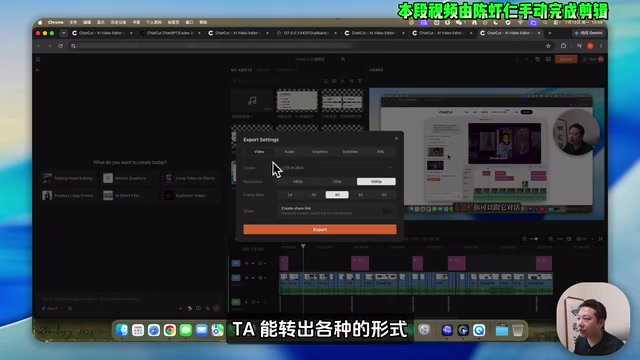This screenshot has height=360, width=640.
Task: Open the Subtitles export tab
Action: point(350,152)
